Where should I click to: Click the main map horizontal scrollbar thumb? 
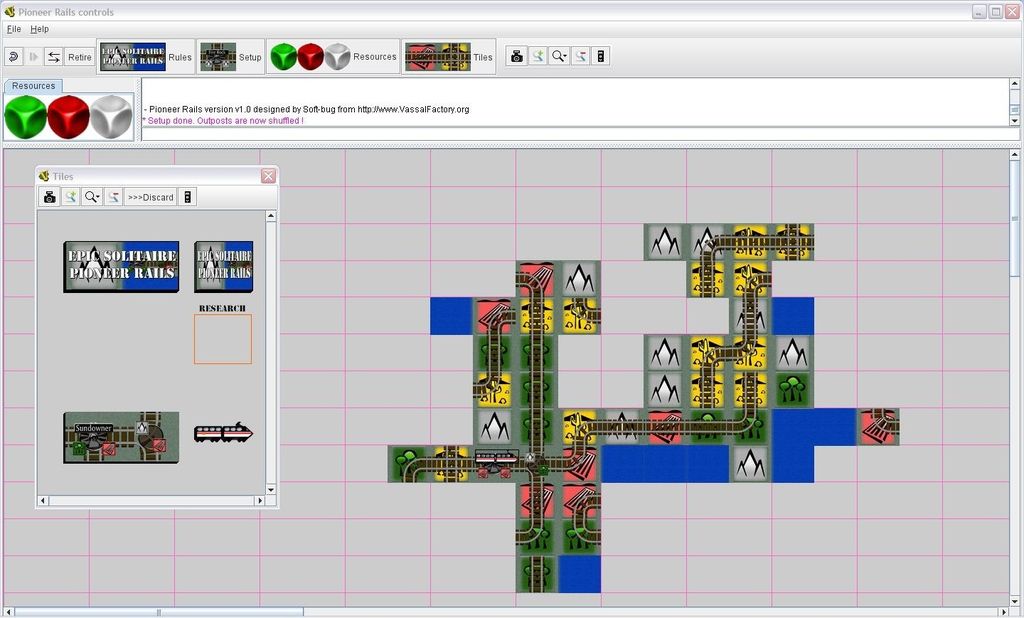159,612
